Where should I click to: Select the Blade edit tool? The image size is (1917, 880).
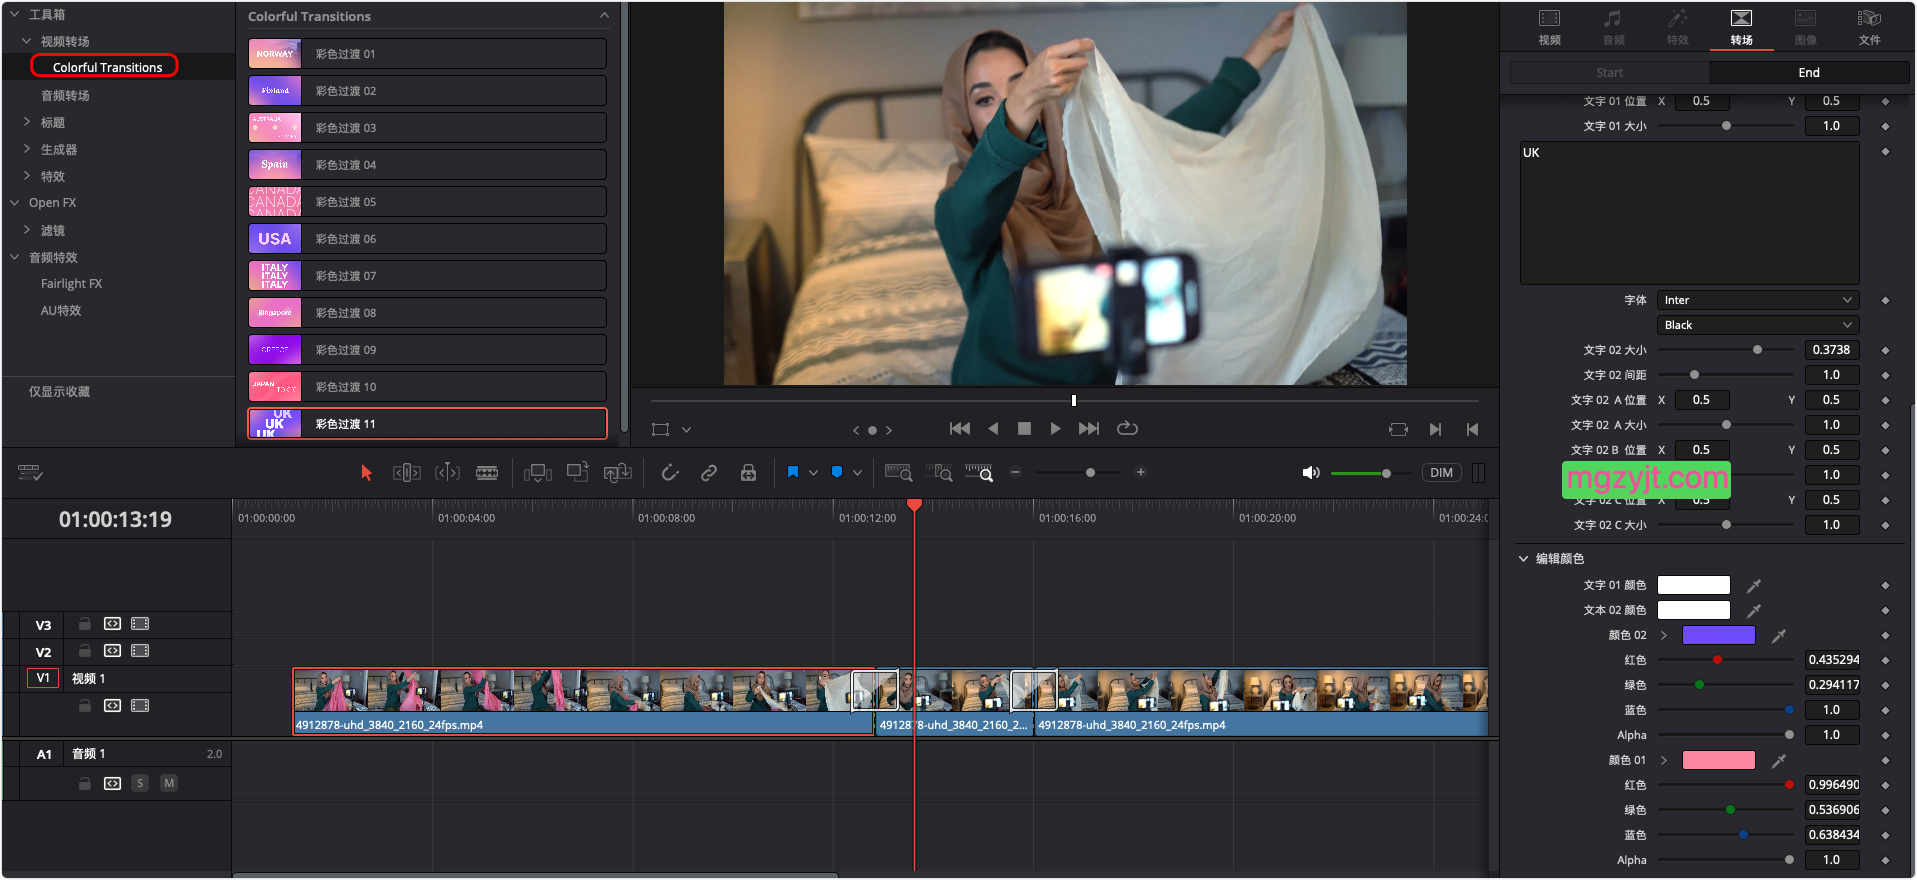[x=487, y=473]
